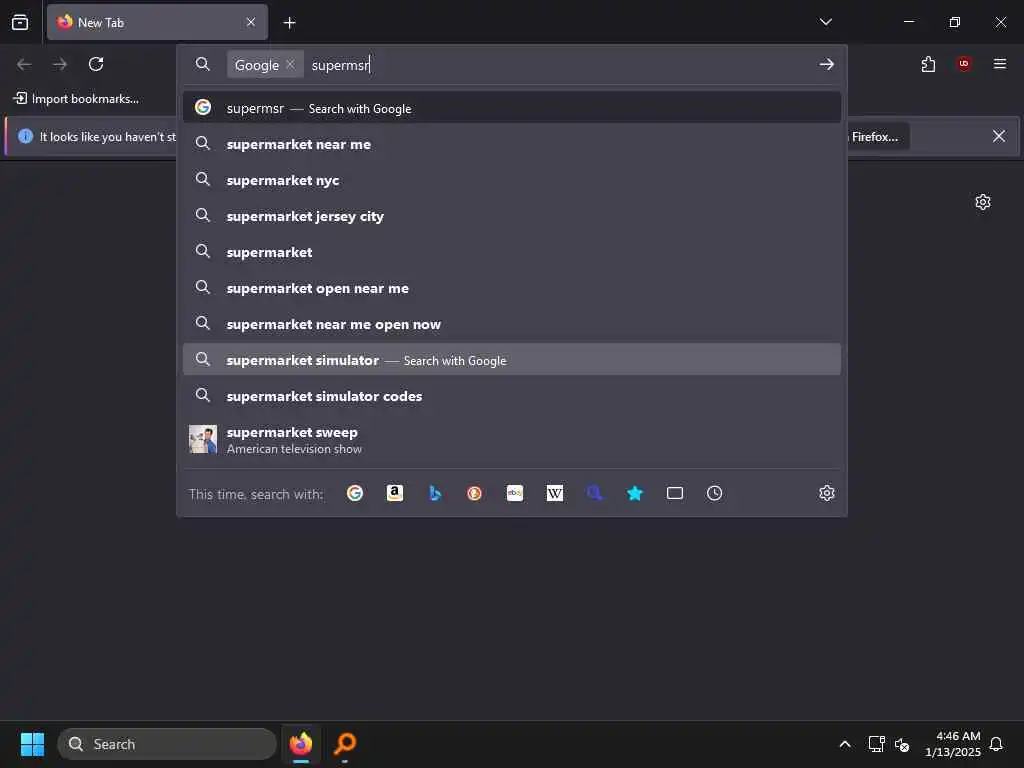Select 'supermsr — Search with Google' result
This screenshot has height=768, width=1024.
click(x=511, y=108)
